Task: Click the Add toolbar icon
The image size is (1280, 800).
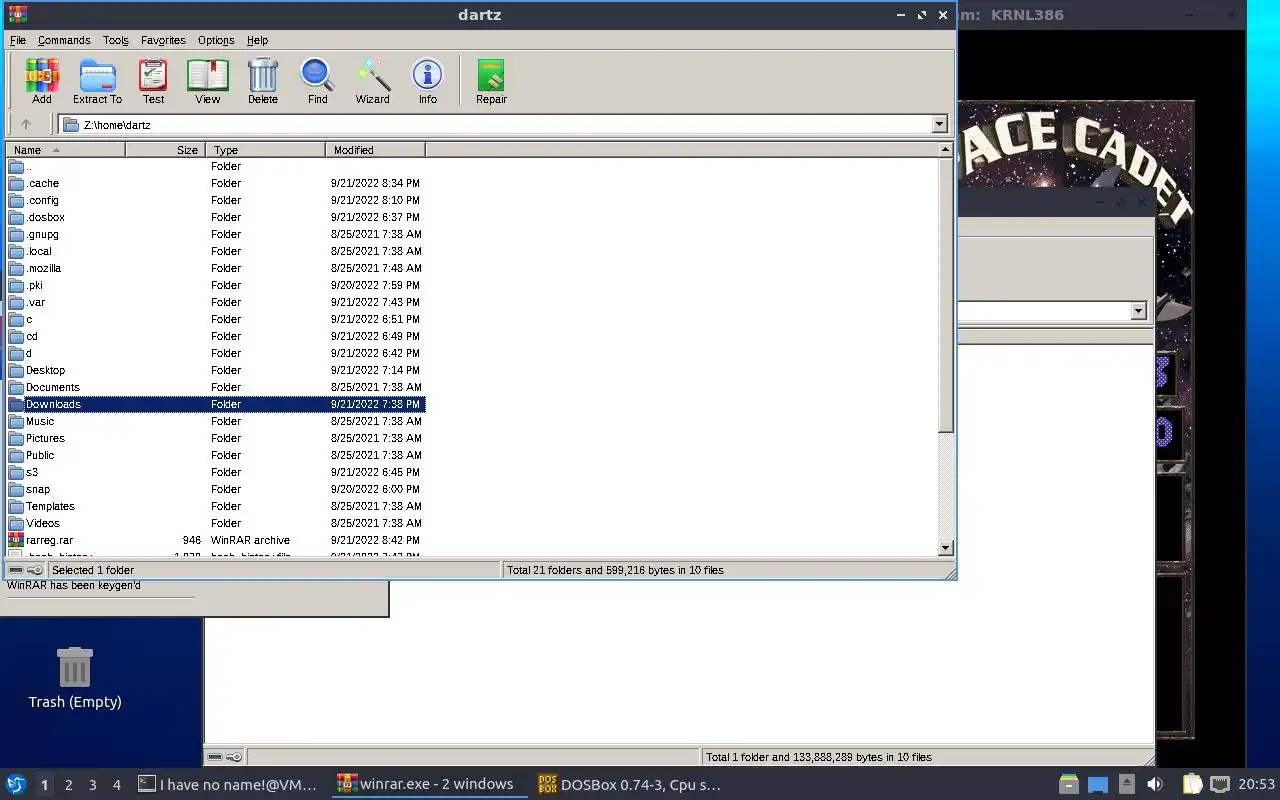Action: click(x=42, y=81)
